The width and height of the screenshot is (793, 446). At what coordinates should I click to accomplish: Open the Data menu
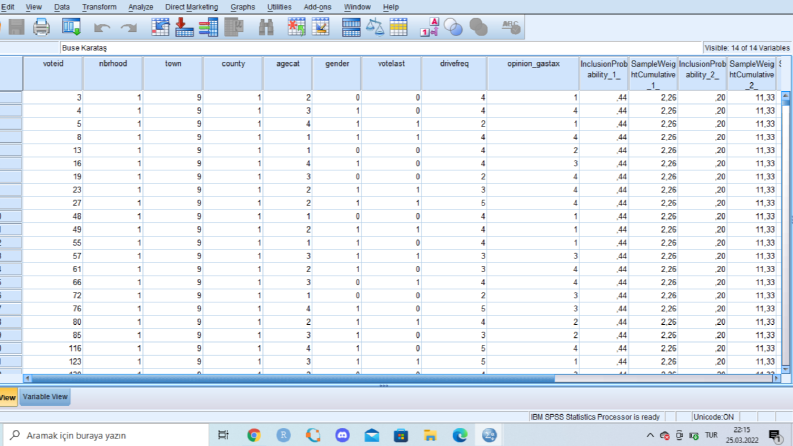62,7
